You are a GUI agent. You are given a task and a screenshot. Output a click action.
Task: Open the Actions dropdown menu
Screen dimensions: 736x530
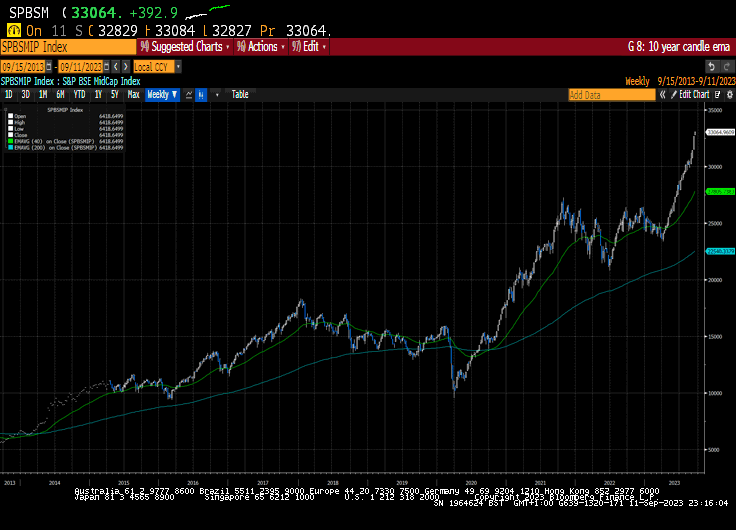(x=261, y=46)
